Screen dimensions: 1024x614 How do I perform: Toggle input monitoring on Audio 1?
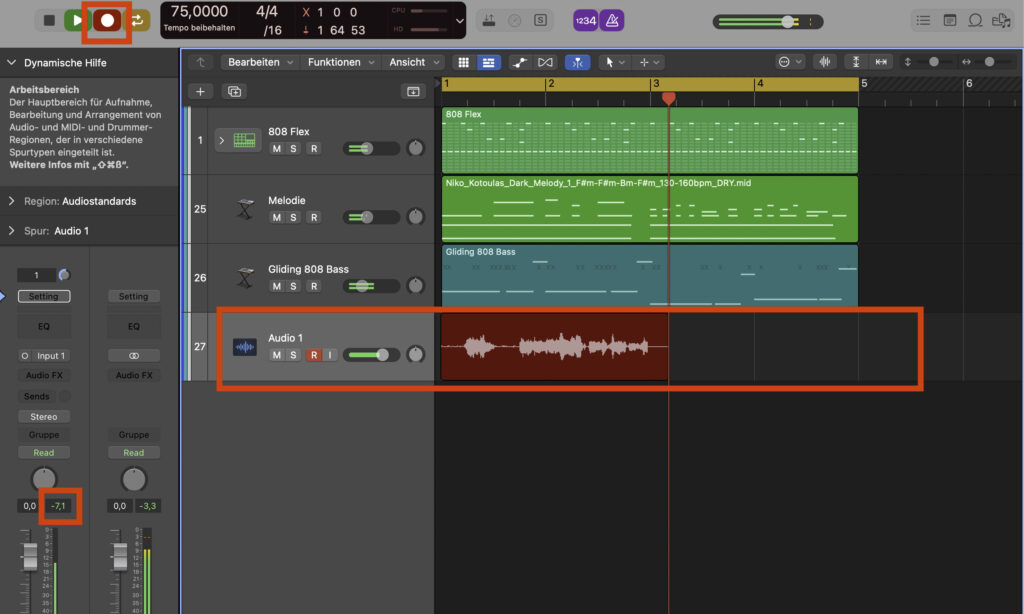pos(330,355)
